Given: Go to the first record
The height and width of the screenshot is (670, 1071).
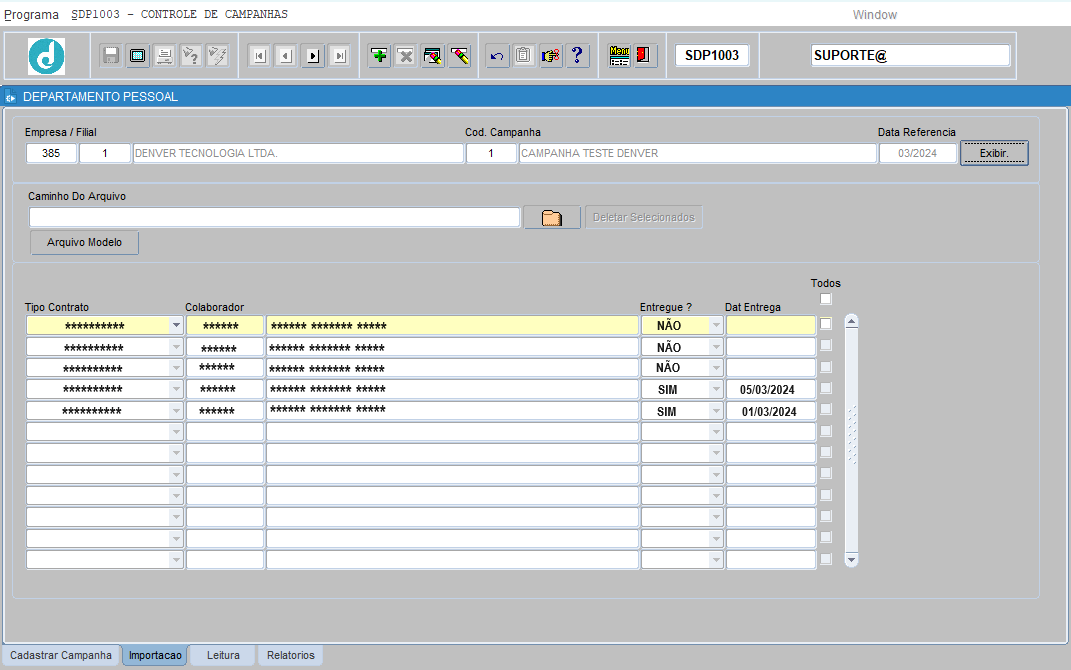Looking at the screenshot, I should 259,56.
